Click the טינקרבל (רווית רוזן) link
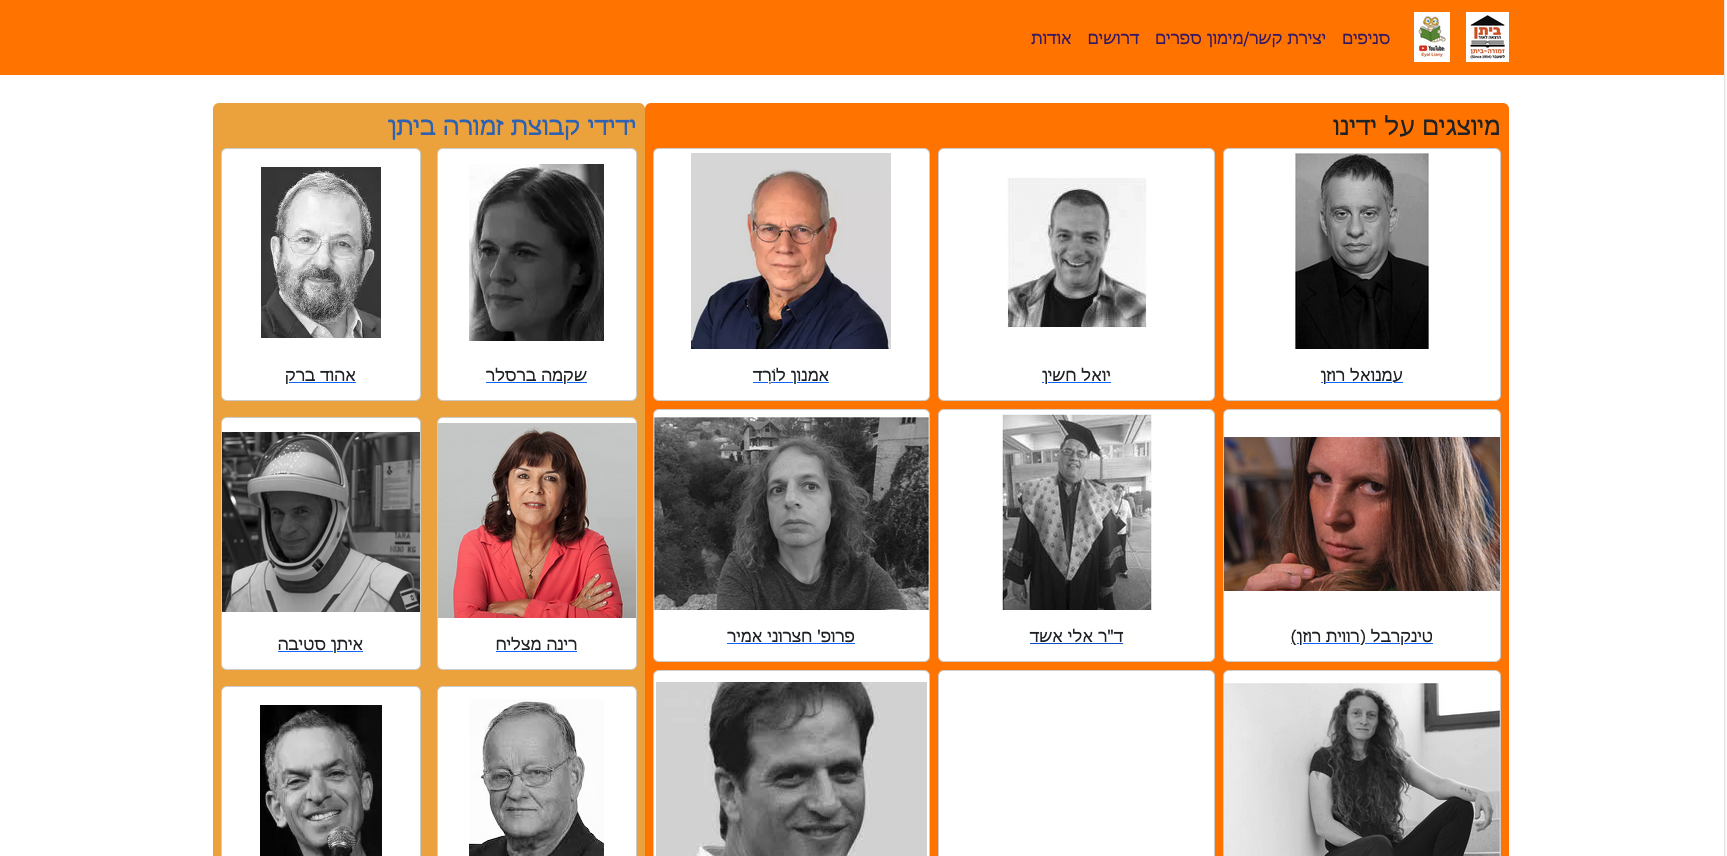The height and width of the screenshot is (856, 1727). pos(1361,636)
